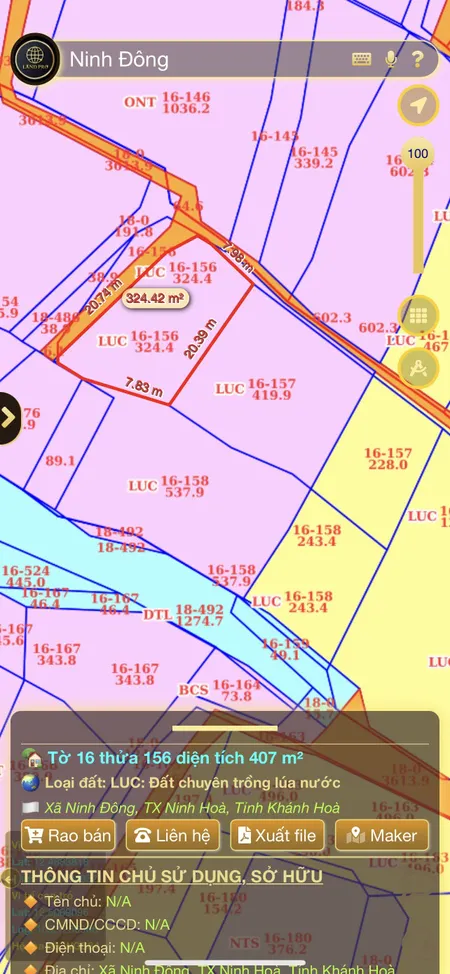Click the 7.98 m edge length label
Viewport: 450px width, 974px height.
point(238,257)
